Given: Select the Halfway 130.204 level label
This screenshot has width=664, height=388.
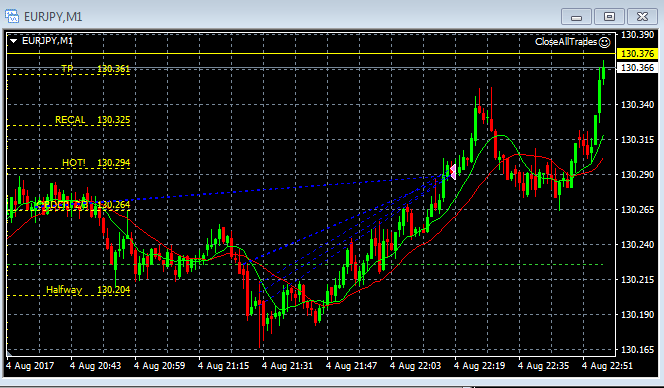Looking at the screenshot, I should pyautogui.click(x=88, y=290).
